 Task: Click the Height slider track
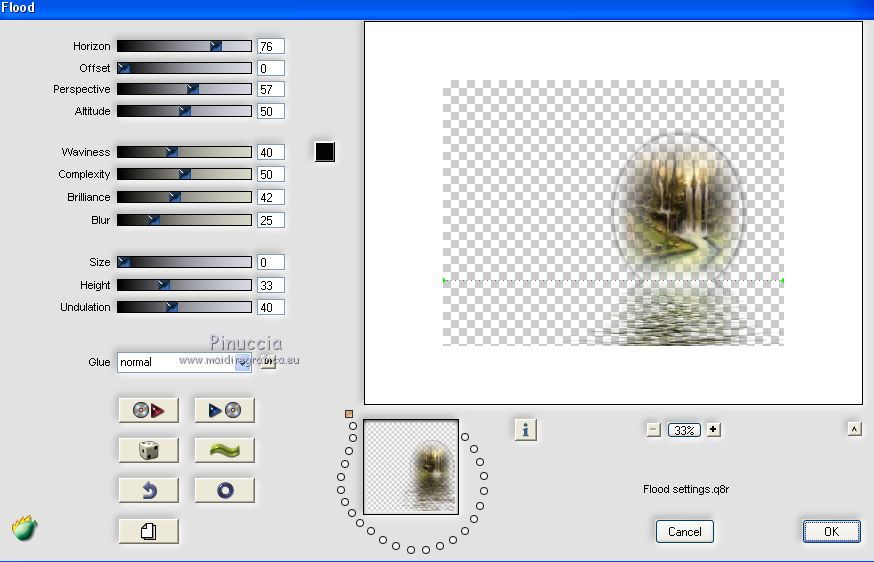(184, 285)
